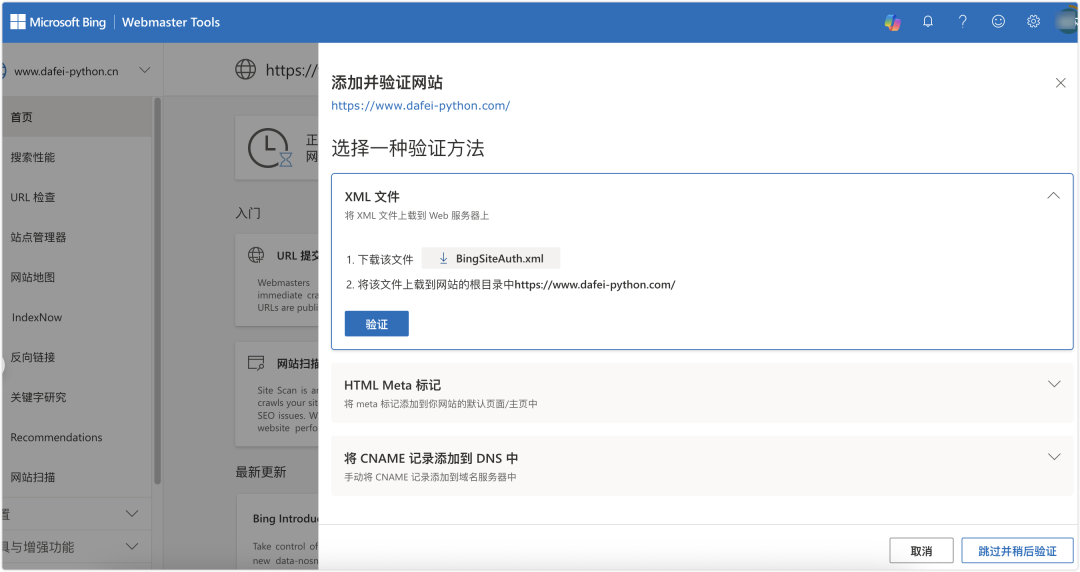Open the user account avatar
The width and height of the screenshot is (1080, 572).
point(1068,21)
